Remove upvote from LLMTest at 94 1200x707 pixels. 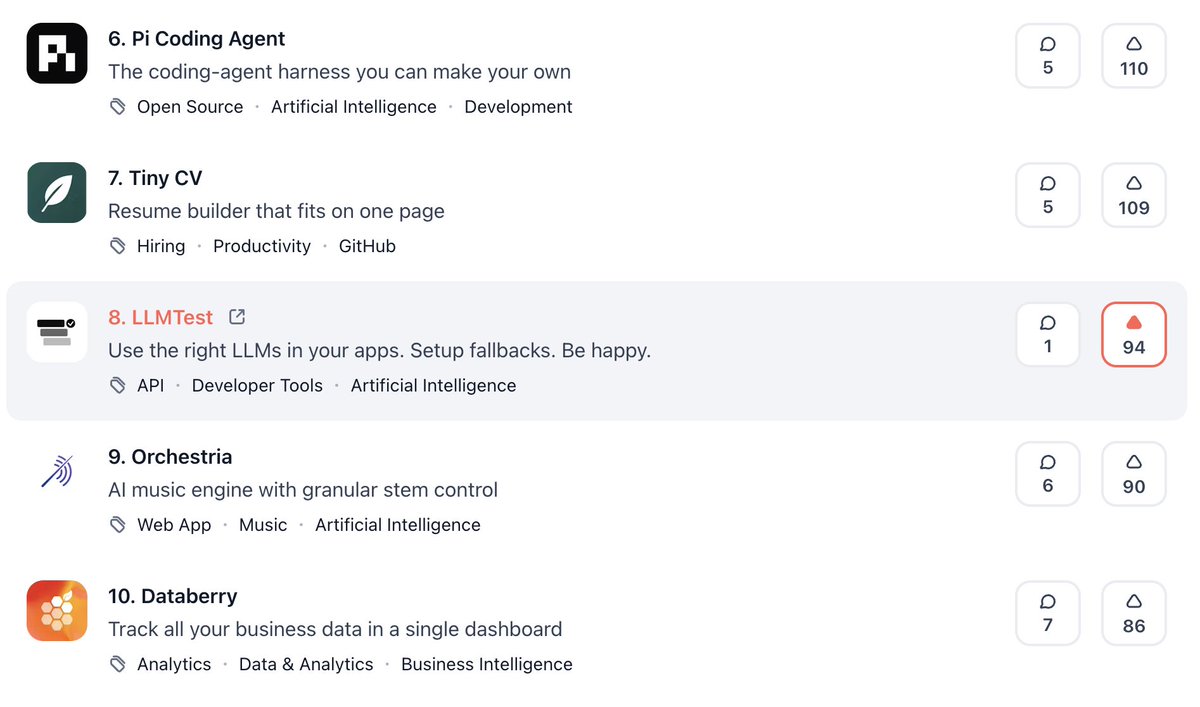click(x=1134, y=334)
